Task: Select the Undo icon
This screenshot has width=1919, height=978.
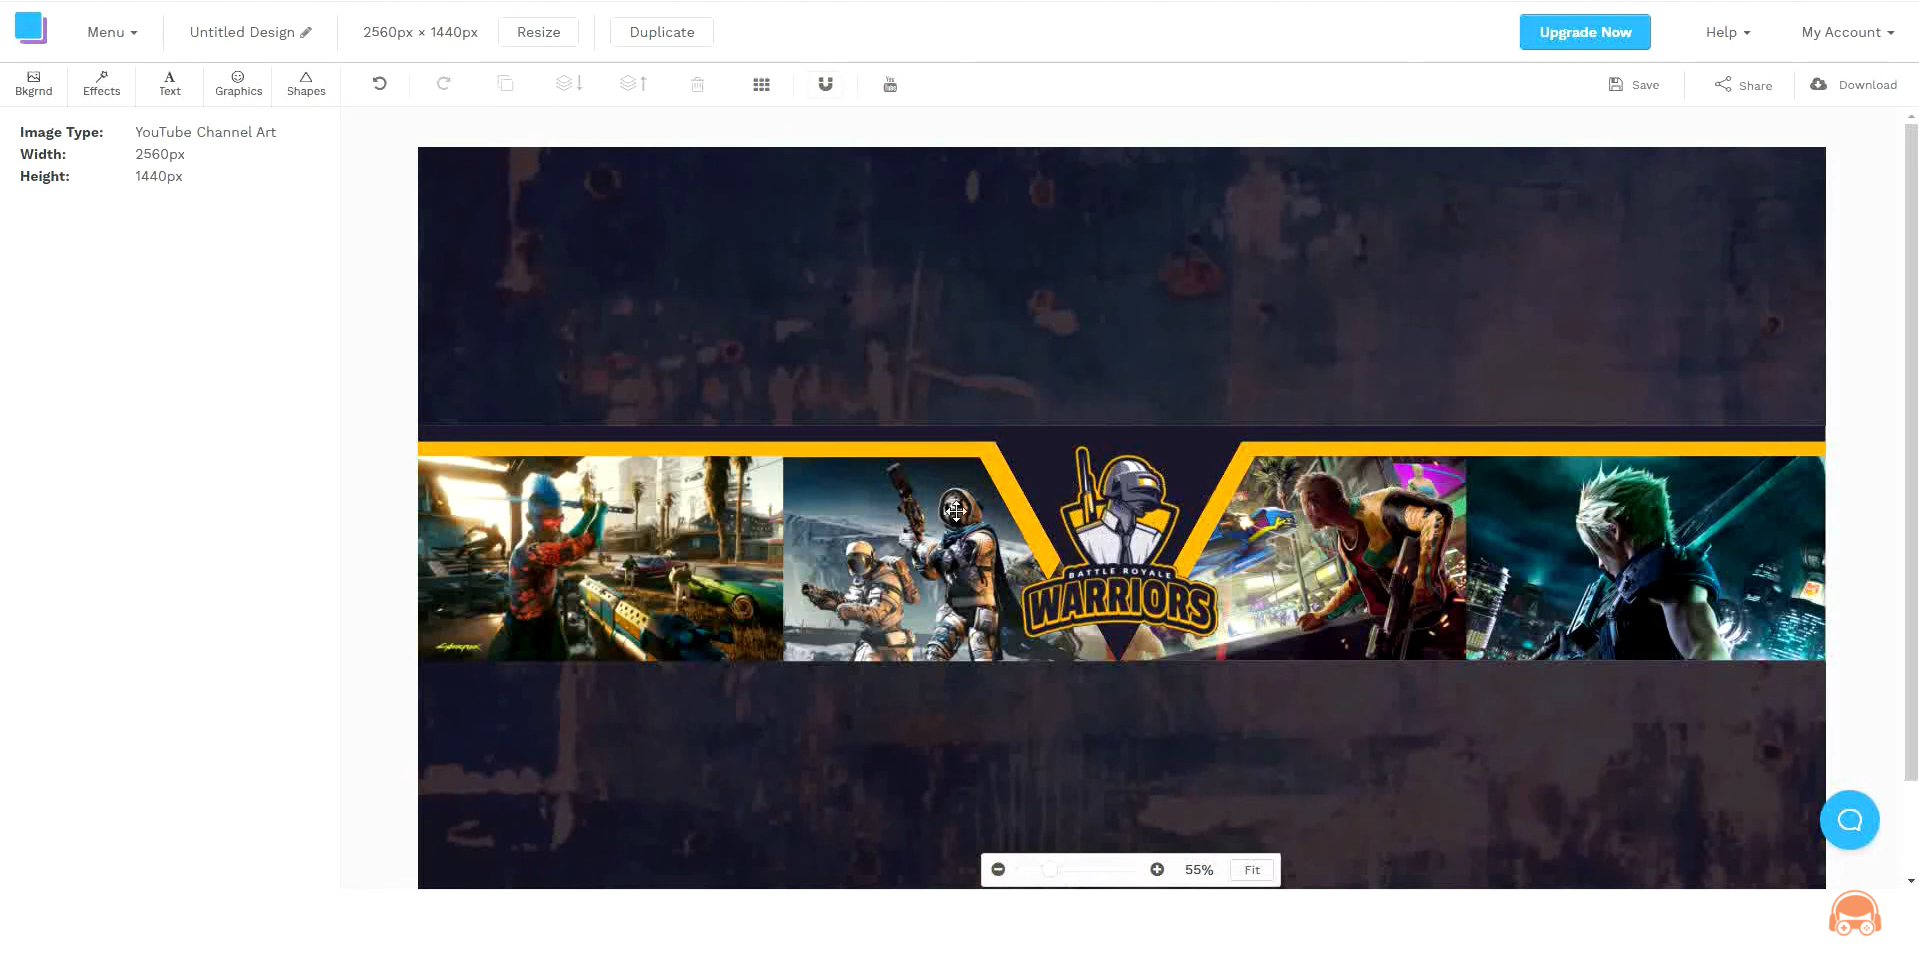Action: point(378,84)
